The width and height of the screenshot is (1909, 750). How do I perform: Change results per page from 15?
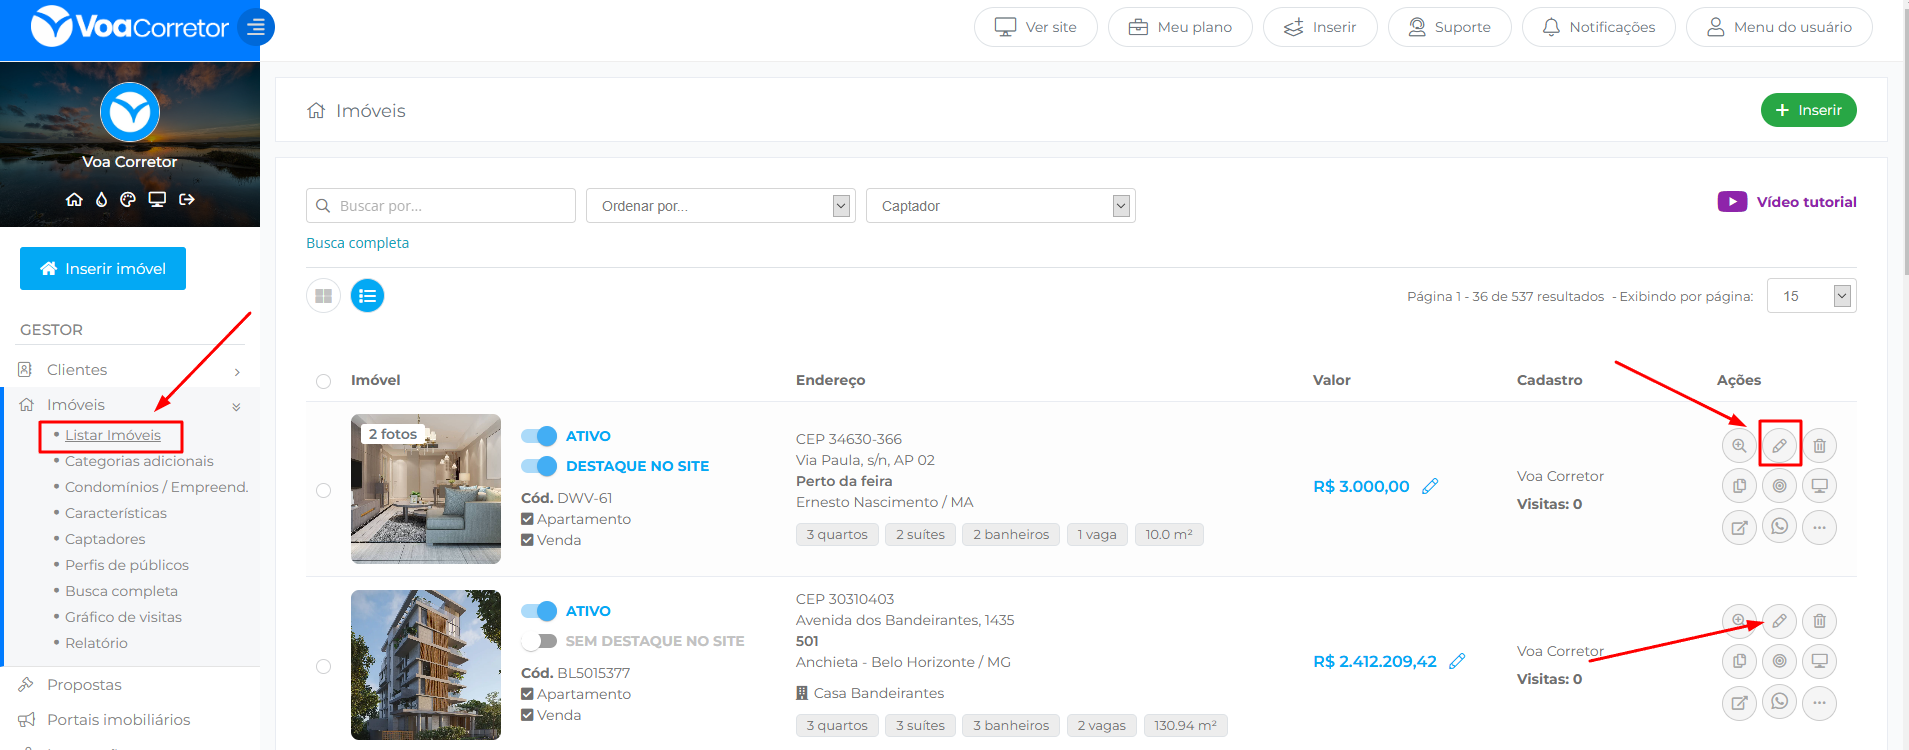click(x=1811, y=296)
